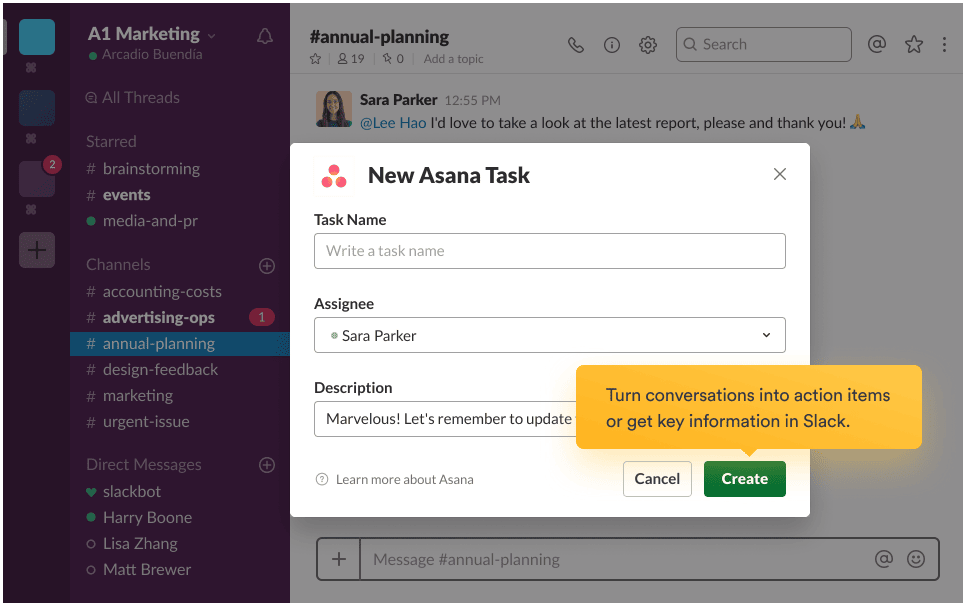Click Arcadio Buendía user status name
This screenshot has width=966, height=606.
(152, 54)
